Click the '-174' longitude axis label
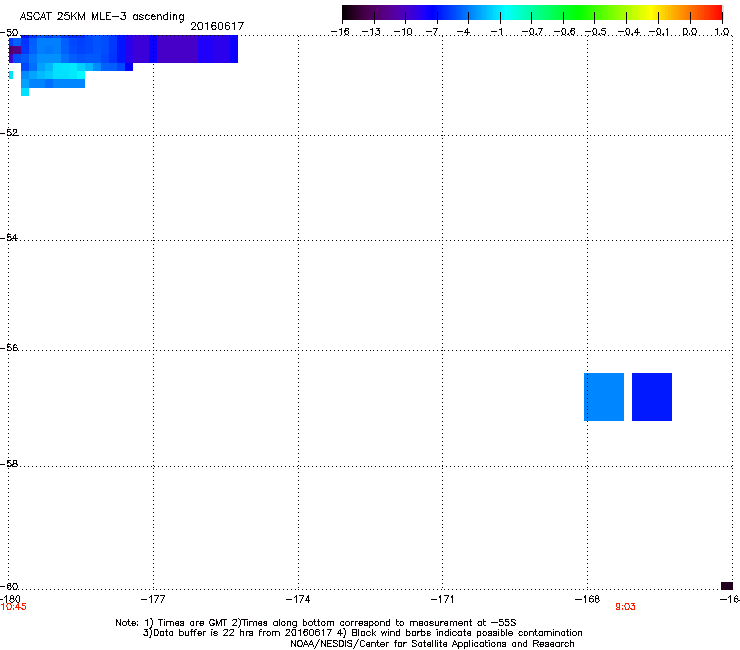This screenshot has width=740, height=650. 298,599
